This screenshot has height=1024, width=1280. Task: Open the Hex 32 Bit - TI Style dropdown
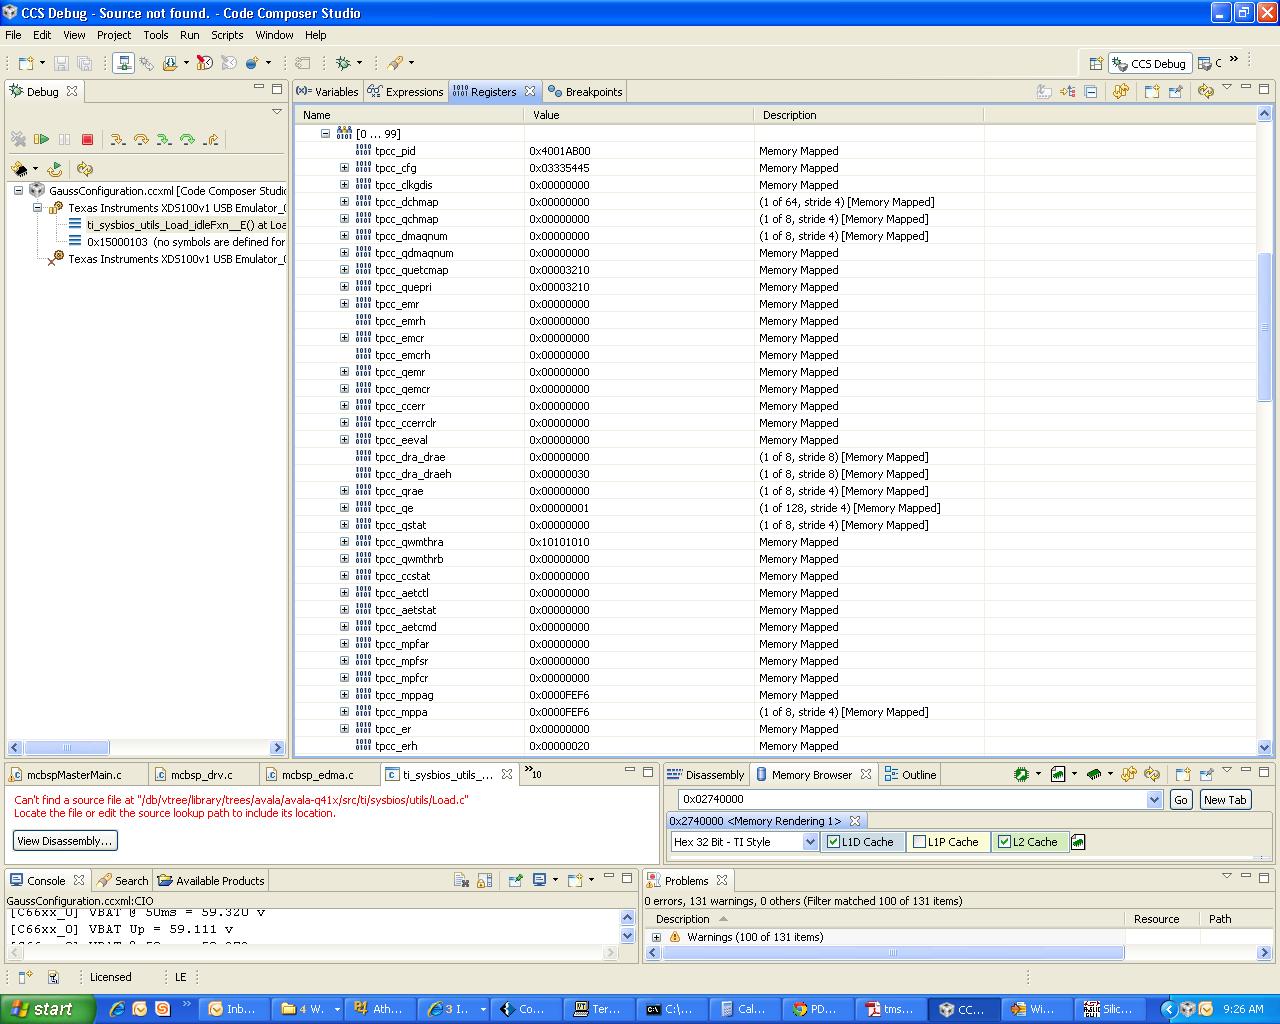[812, 841]
